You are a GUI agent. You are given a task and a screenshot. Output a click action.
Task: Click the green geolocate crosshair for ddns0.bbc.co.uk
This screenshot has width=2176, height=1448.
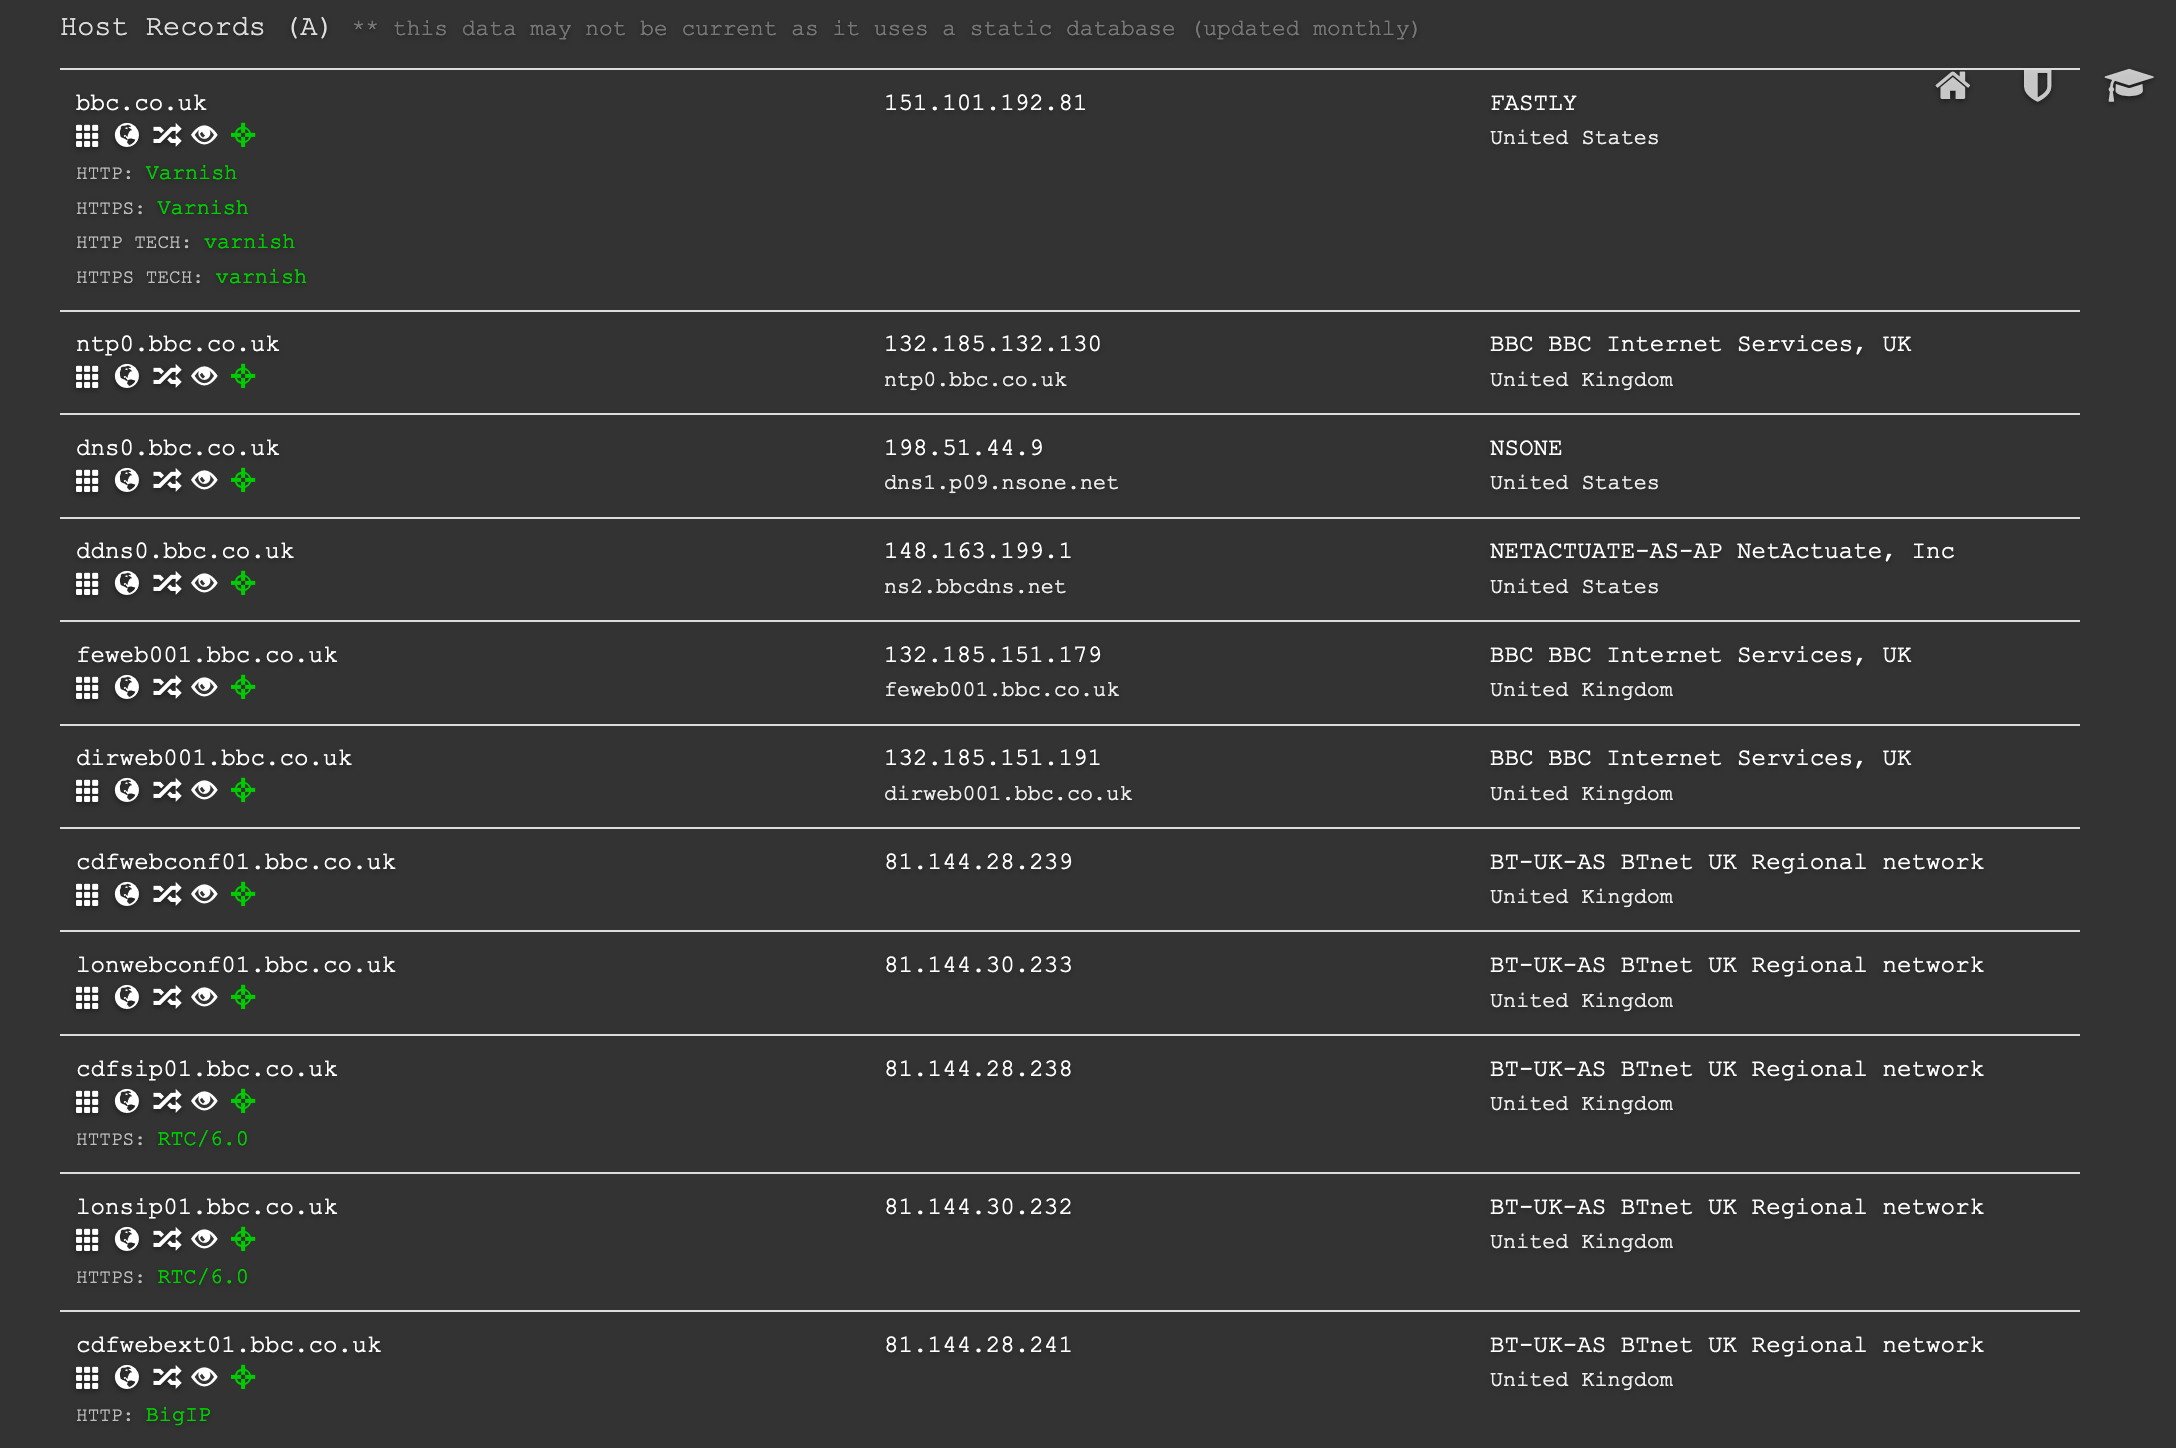243,584
